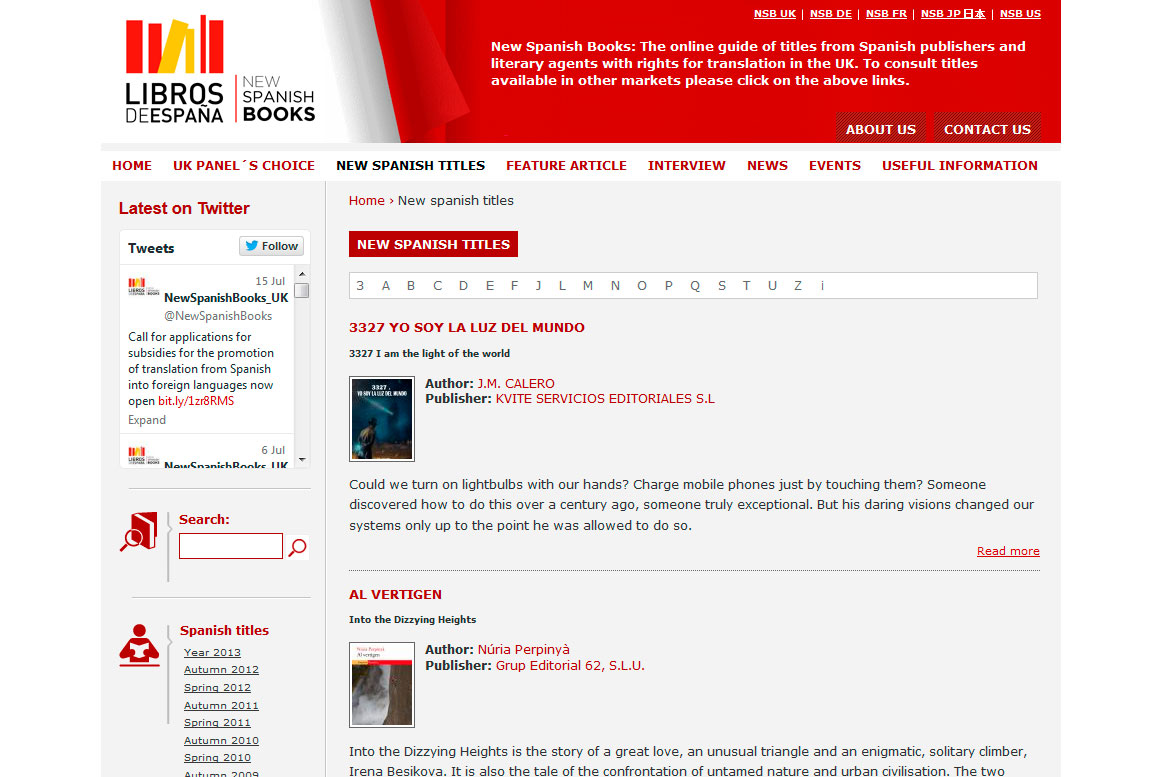Click the Twitter bird icon on Follow button
Viewport: 1163px width, 777px height.
click(250, 245)
